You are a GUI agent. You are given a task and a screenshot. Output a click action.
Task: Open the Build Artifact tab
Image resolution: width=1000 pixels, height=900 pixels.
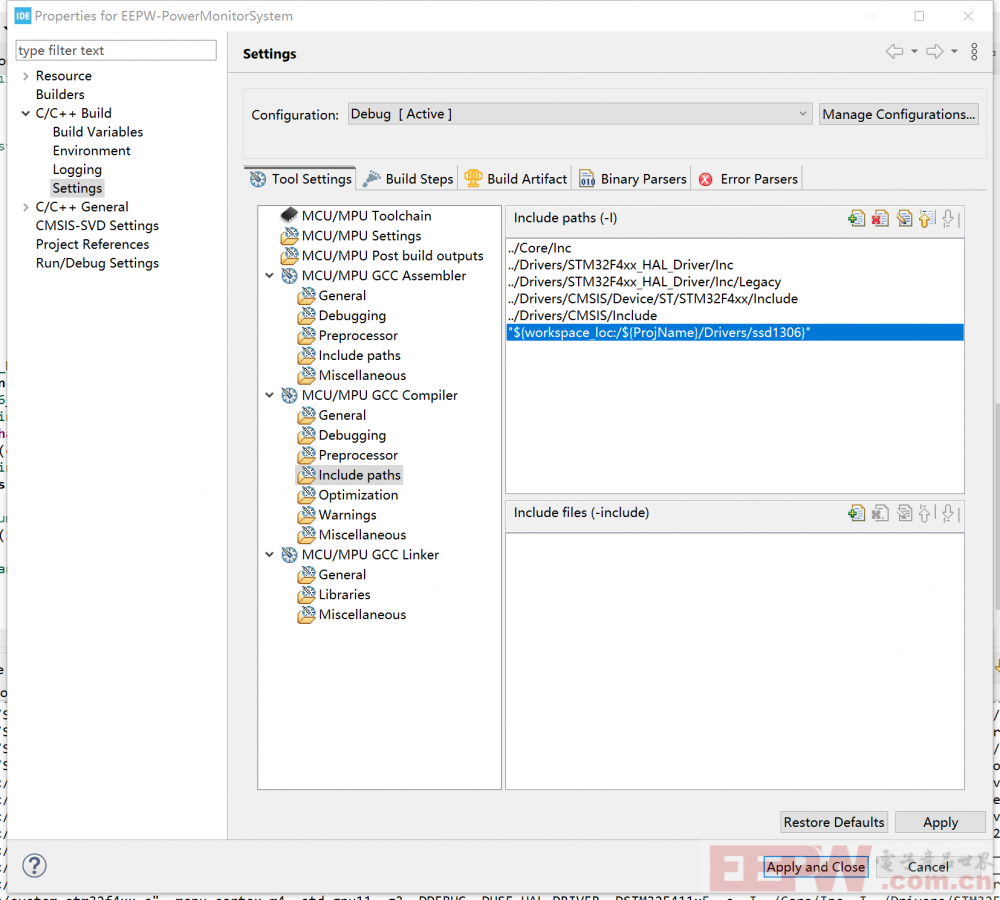click(x=515, y=179)
